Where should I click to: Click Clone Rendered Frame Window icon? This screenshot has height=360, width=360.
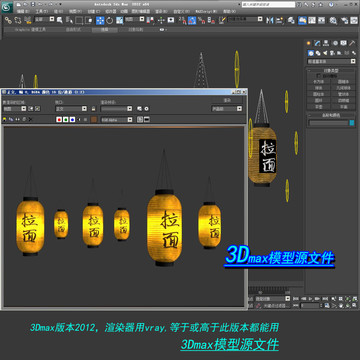click(17, 120)
